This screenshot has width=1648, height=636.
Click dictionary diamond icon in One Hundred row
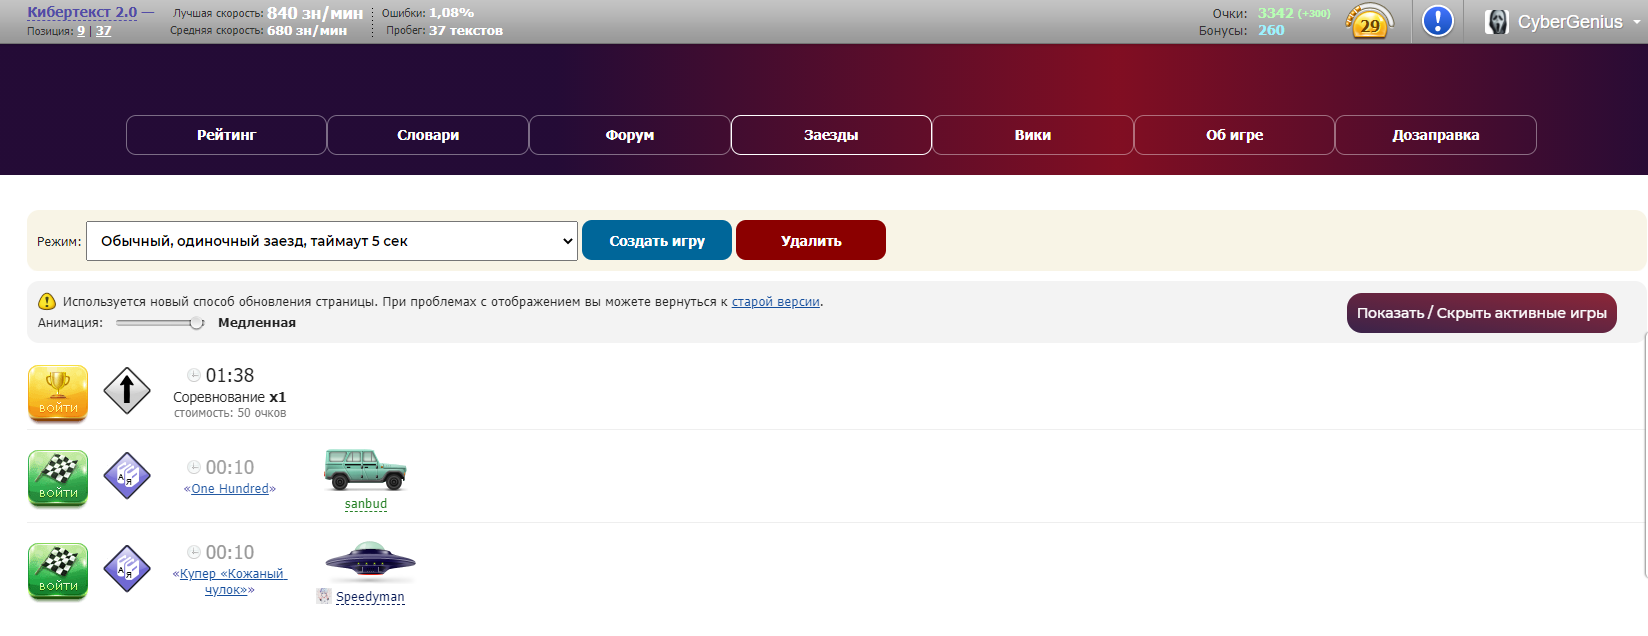127,475
